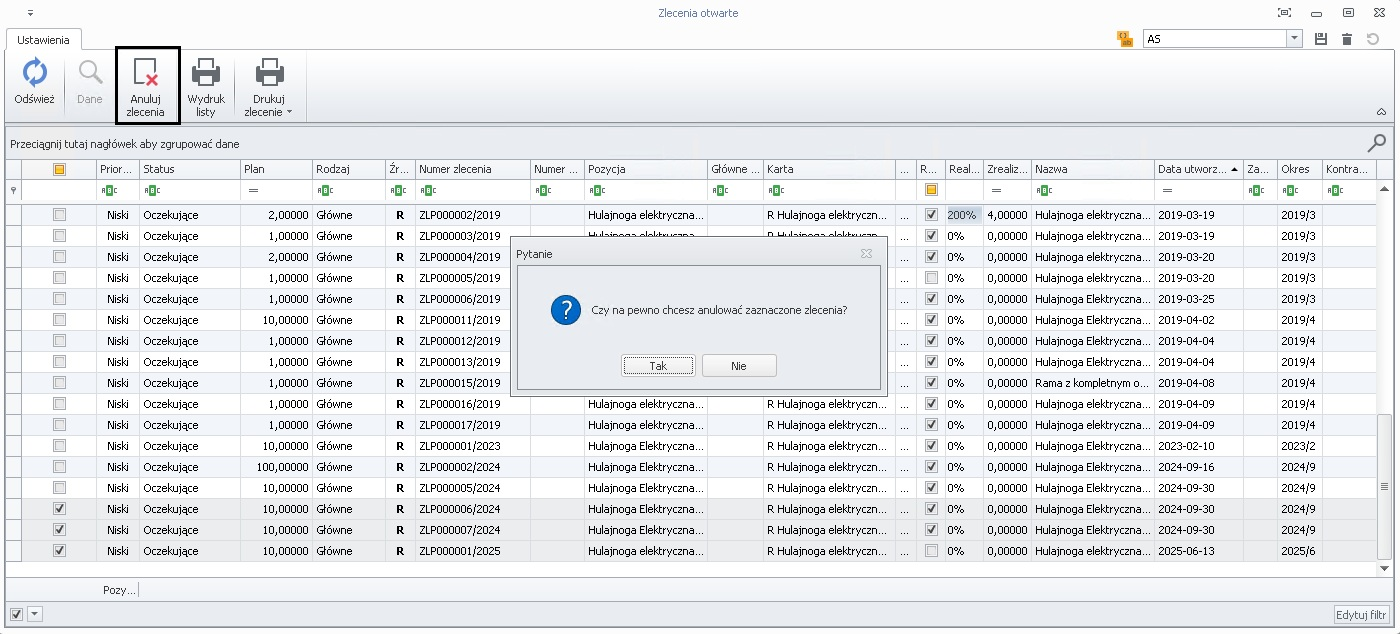Click the ellipsis button in ZLP000002/2024 row
Viewport: 1400px width, 634px height.
pos(905,467)
